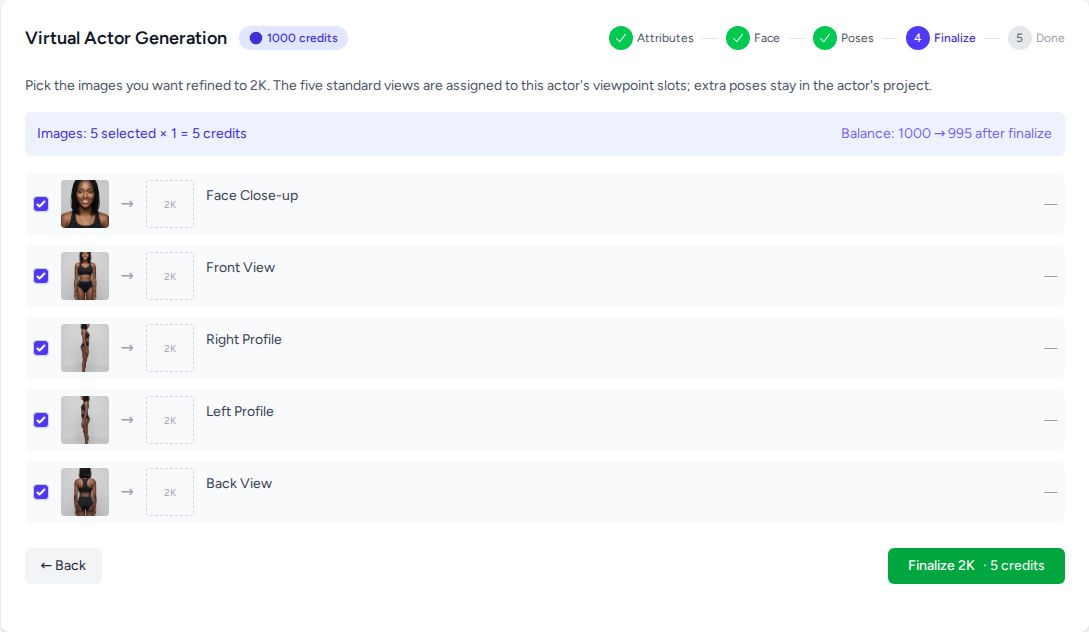Viewport: 1089px width, 632px height.
Task: Click the green check icon beside Face
Action: [x=738, y=38]
